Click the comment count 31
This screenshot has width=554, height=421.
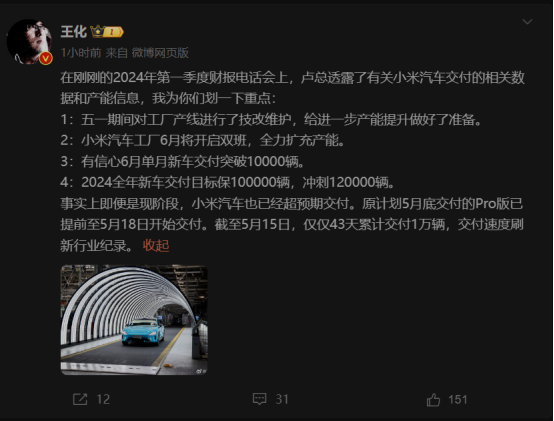282,399
